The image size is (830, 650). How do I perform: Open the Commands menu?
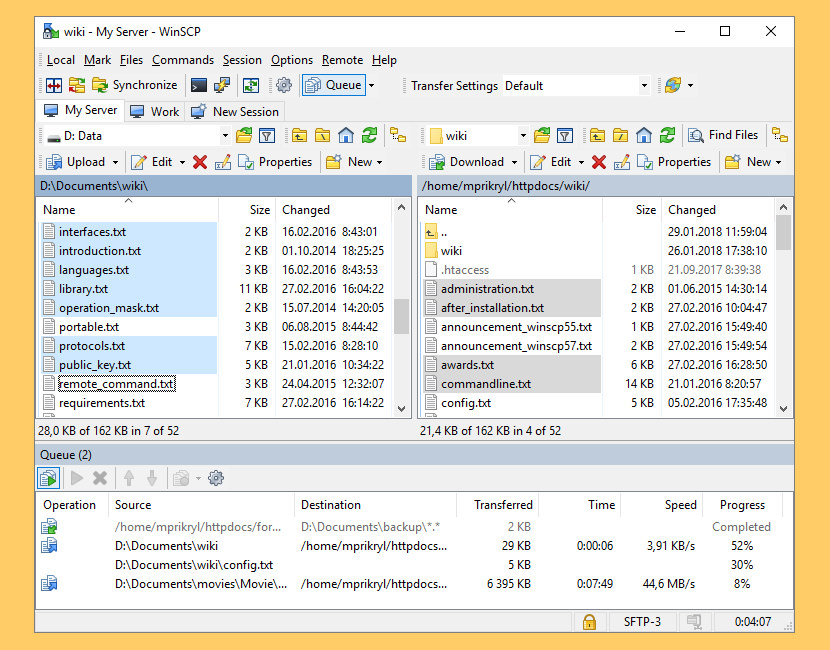point(183,60)
